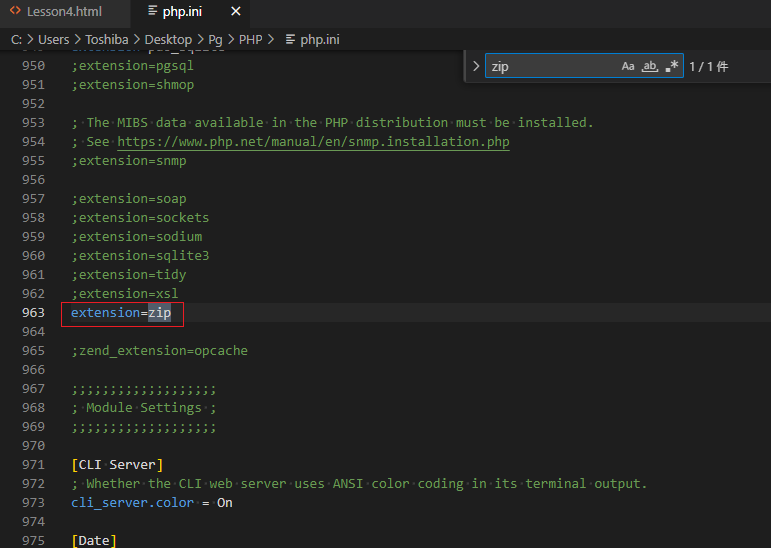Toggle Match Case in find widget
The height and width of the screenshot is (548, 771).
pos(628,66)
